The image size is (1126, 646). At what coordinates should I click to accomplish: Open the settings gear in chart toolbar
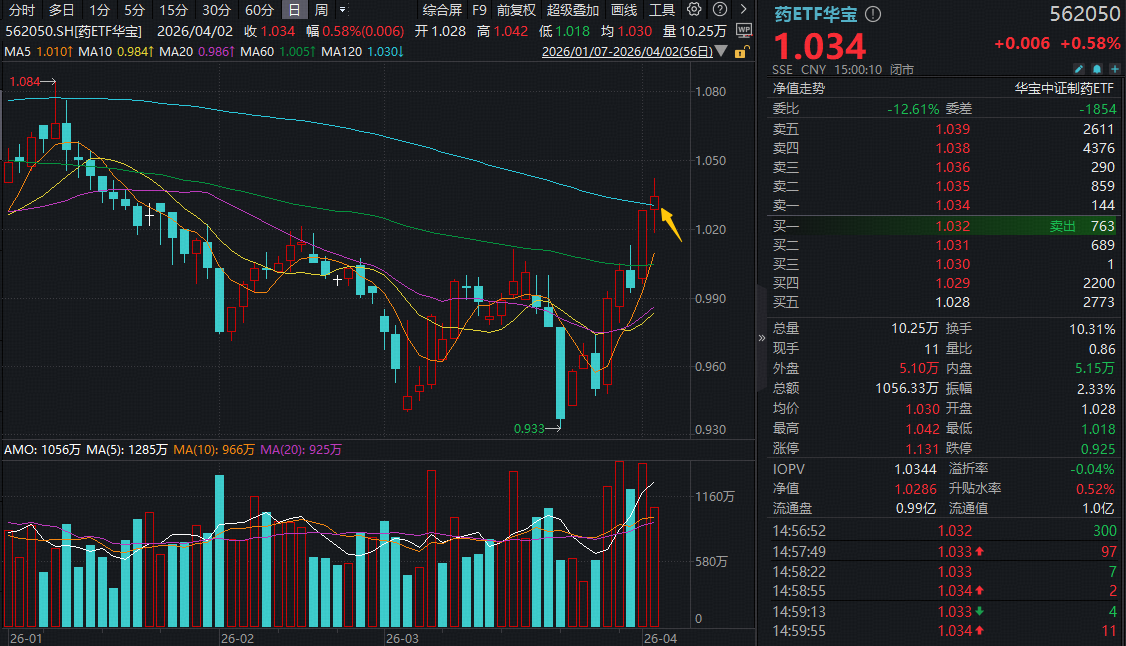pyautogui.click(x=694, y=10)
